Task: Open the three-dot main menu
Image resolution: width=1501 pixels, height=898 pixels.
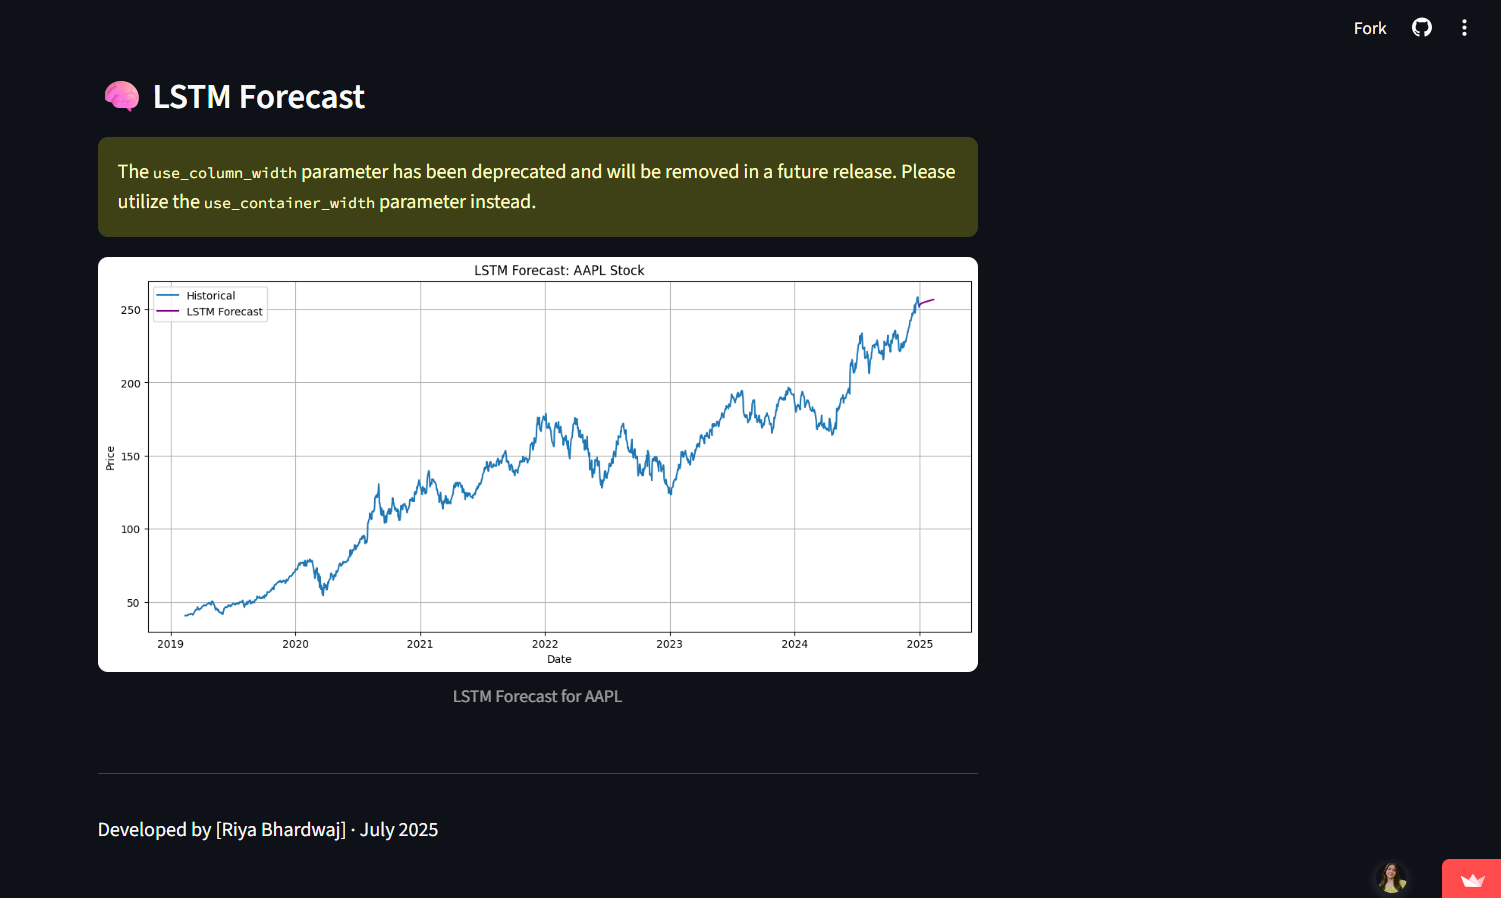Action: click(x=1464, y=28)
